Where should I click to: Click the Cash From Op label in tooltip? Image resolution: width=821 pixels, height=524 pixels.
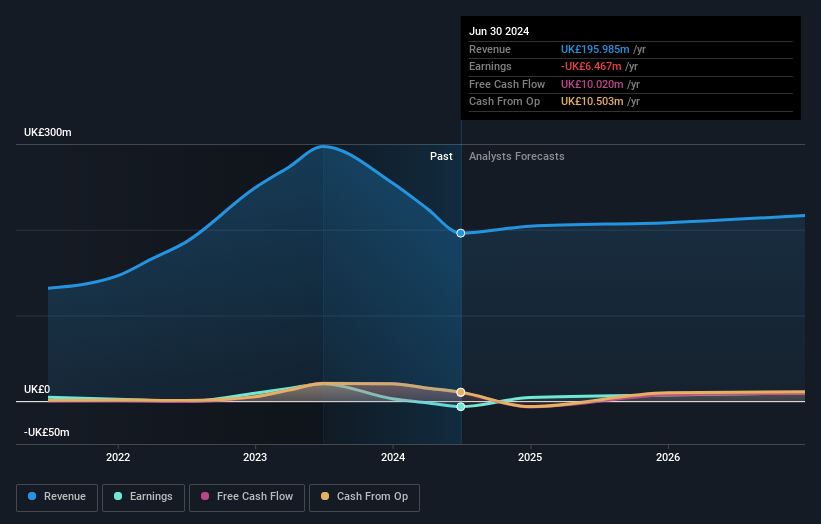[x=504, y=102]
